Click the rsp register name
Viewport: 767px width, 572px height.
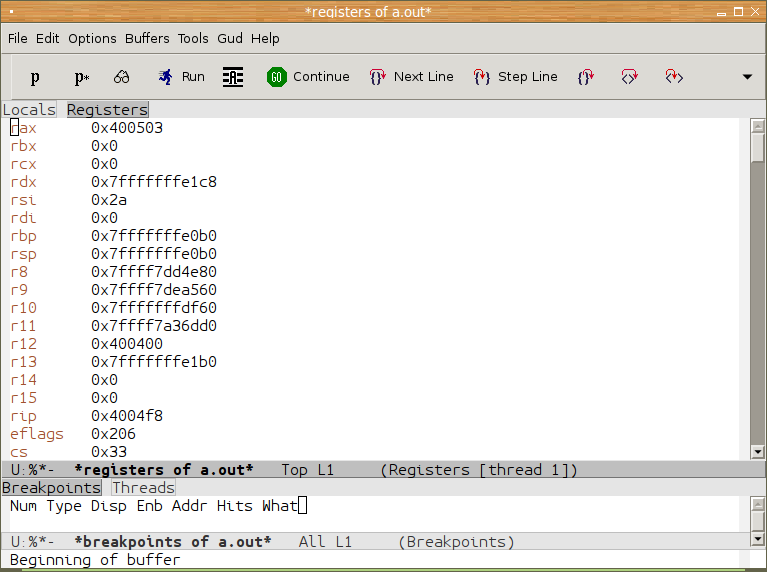click(x=23, y=254)
